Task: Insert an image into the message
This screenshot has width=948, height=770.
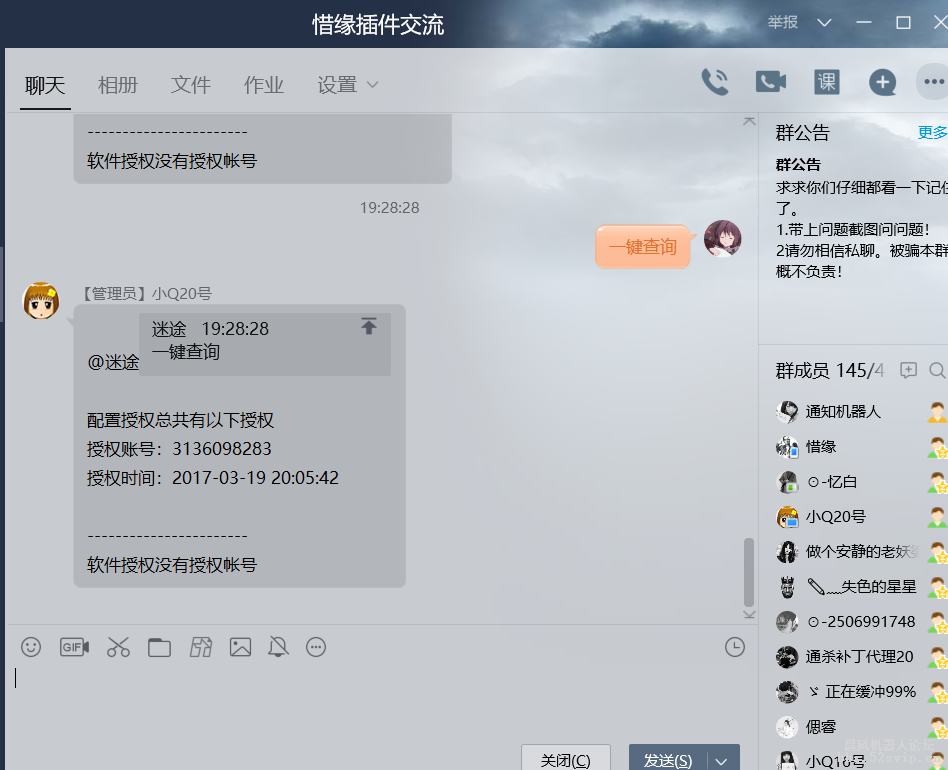Action: tap(240, 647)
